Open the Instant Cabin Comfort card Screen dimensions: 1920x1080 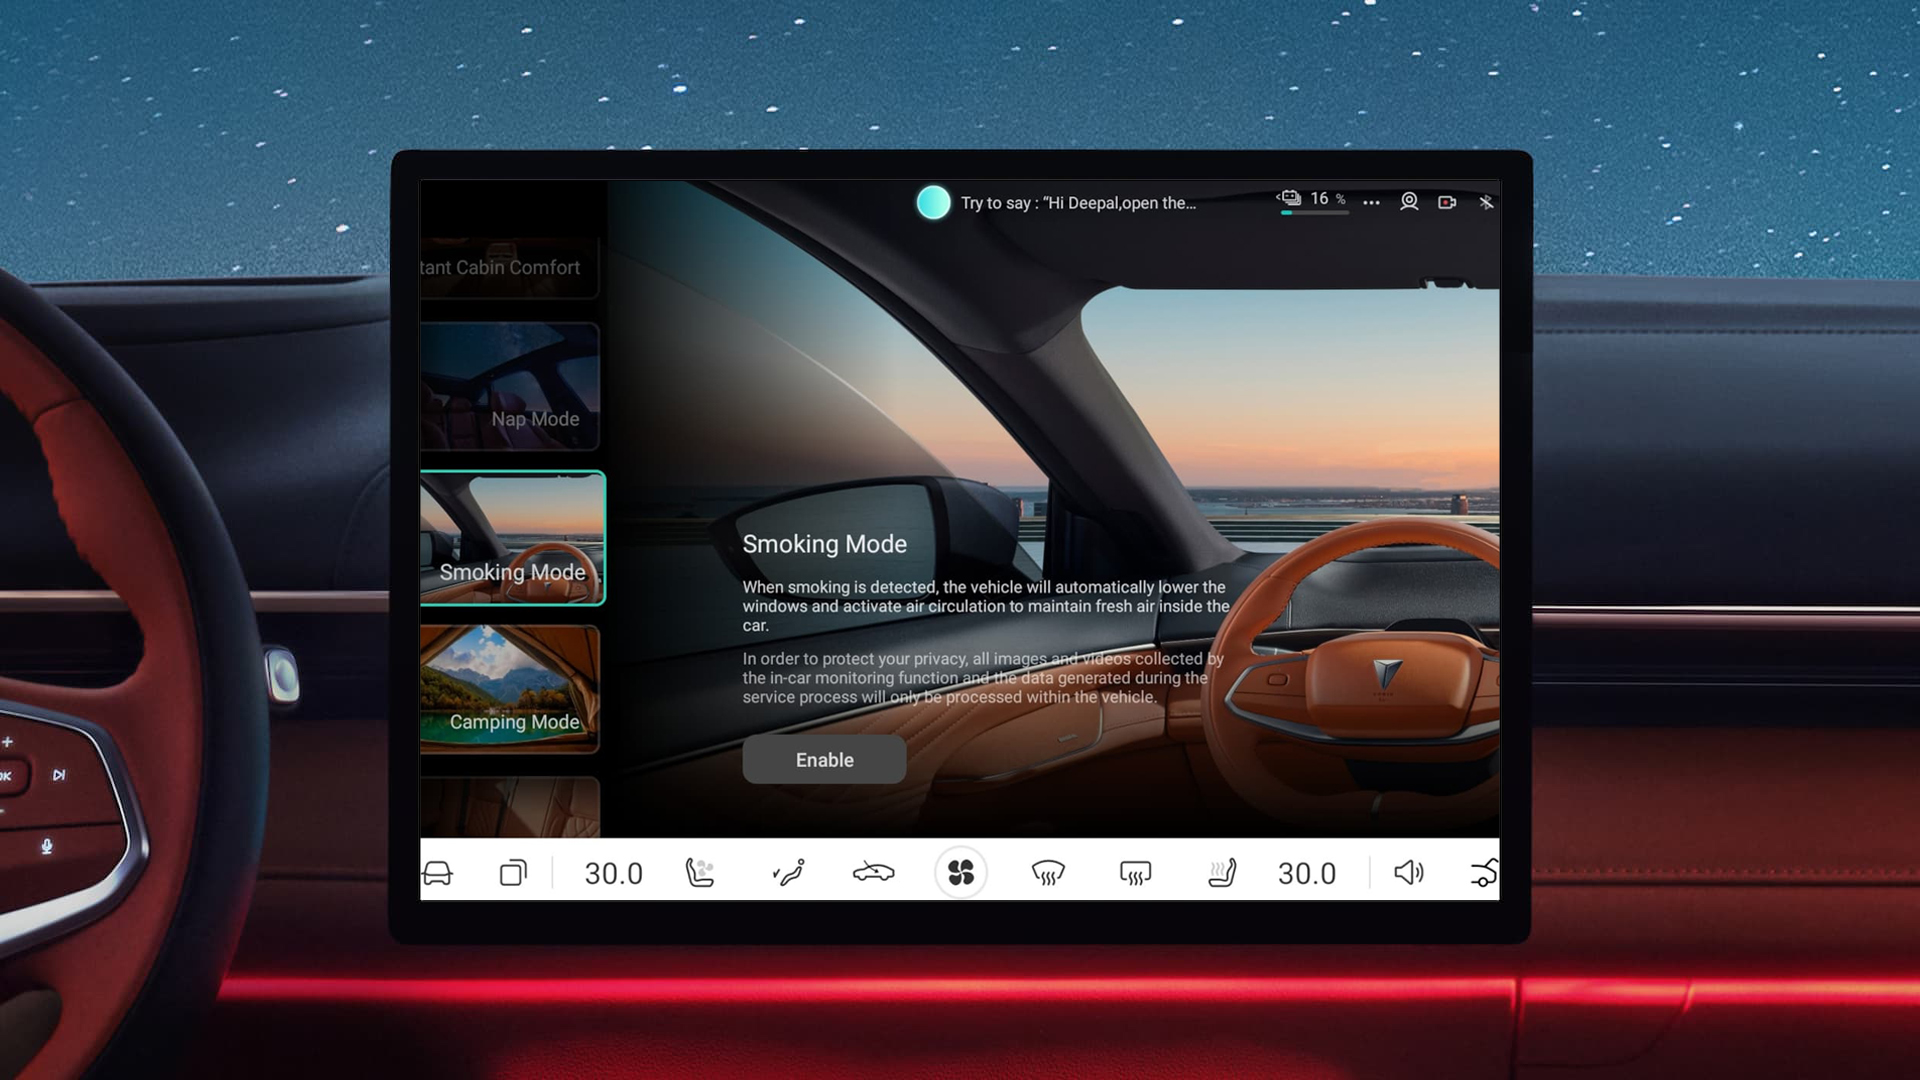[510, 267]
